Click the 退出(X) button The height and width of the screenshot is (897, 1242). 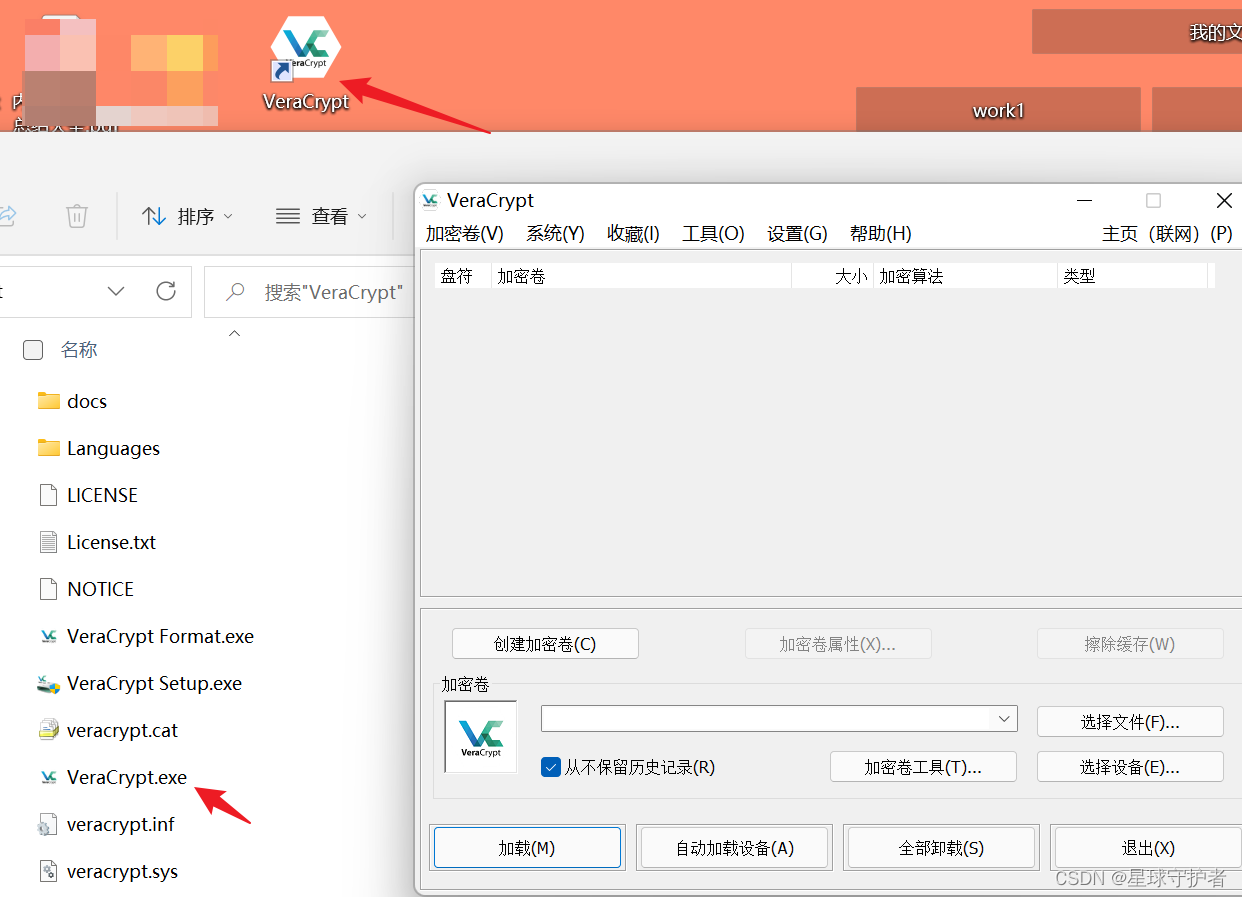[x=1148, y=848]
